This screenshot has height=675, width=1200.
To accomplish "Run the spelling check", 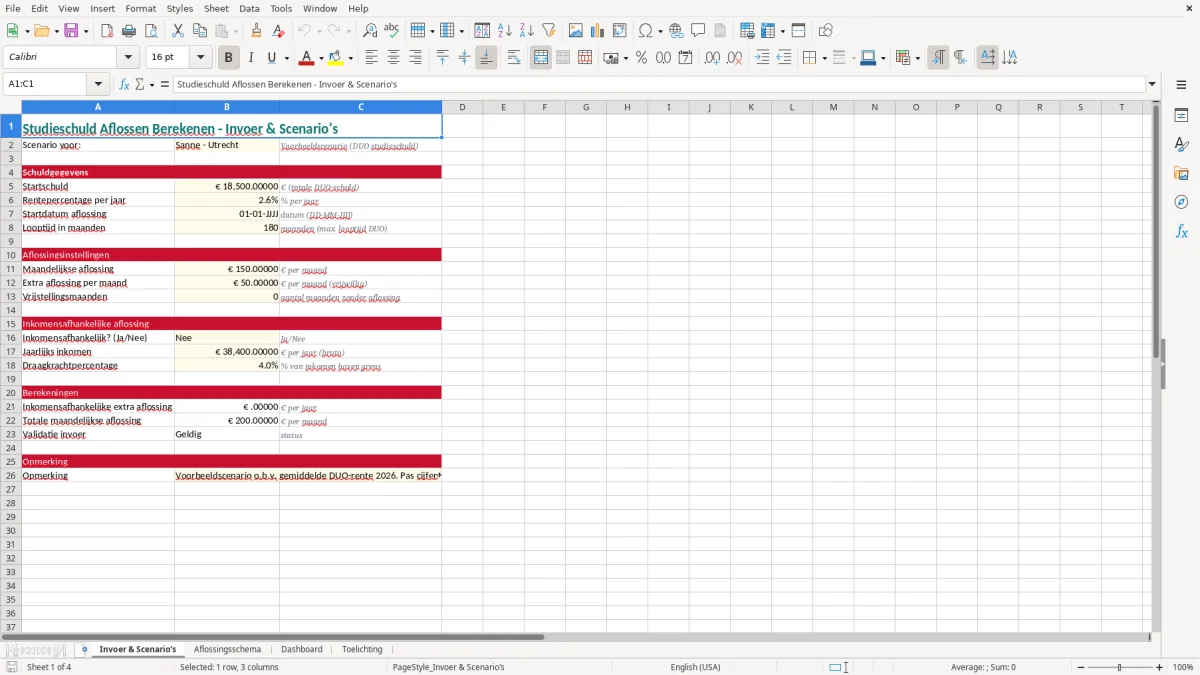I will tap(392, 31).
